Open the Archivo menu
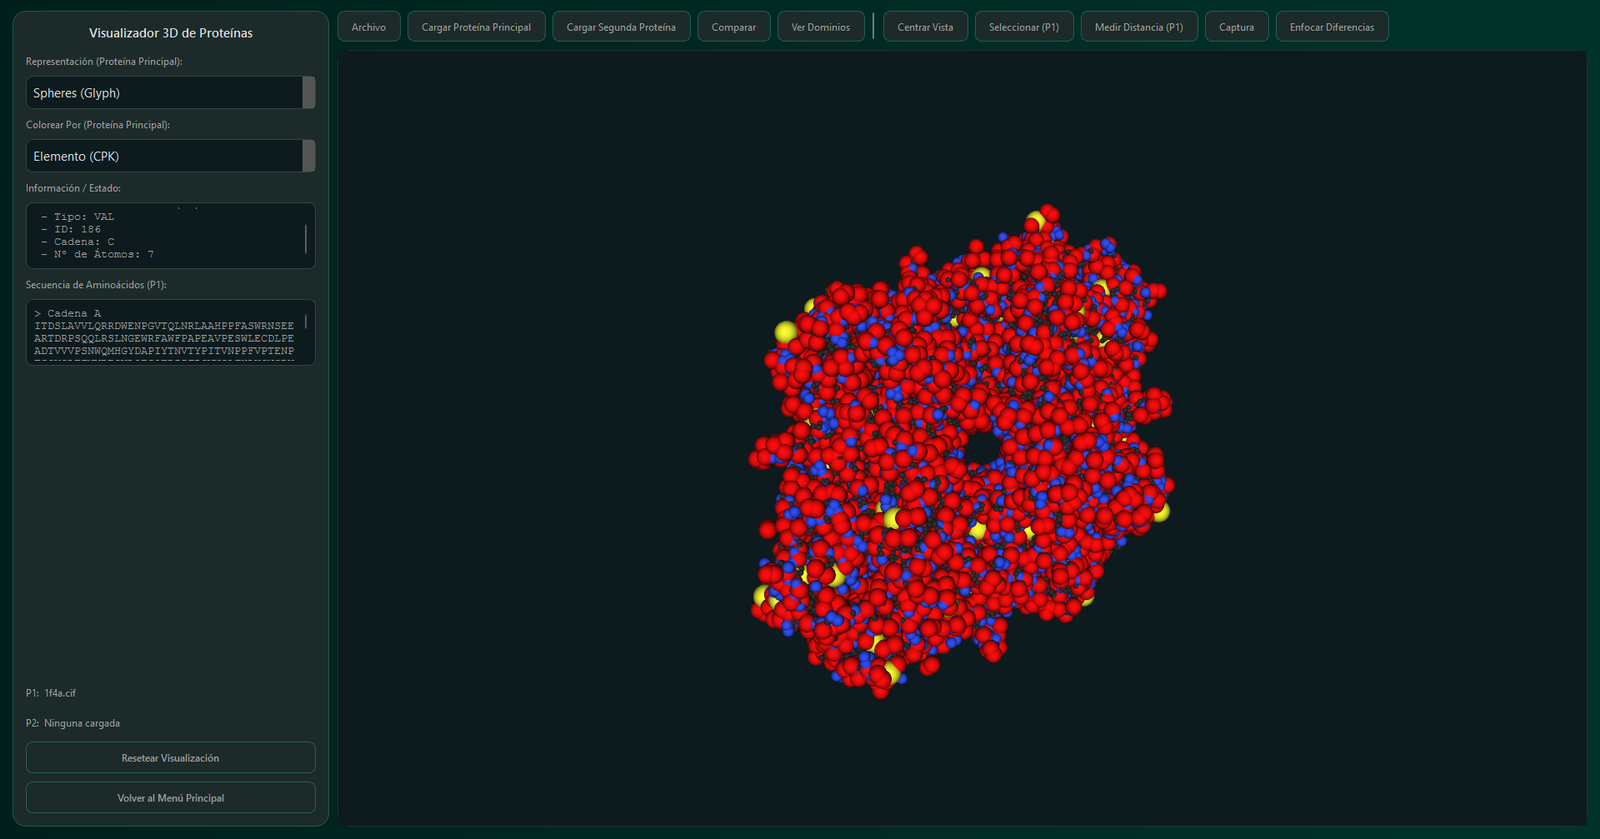The height and width of the screenshot is (839, 1600). click(x=368, y=27)
